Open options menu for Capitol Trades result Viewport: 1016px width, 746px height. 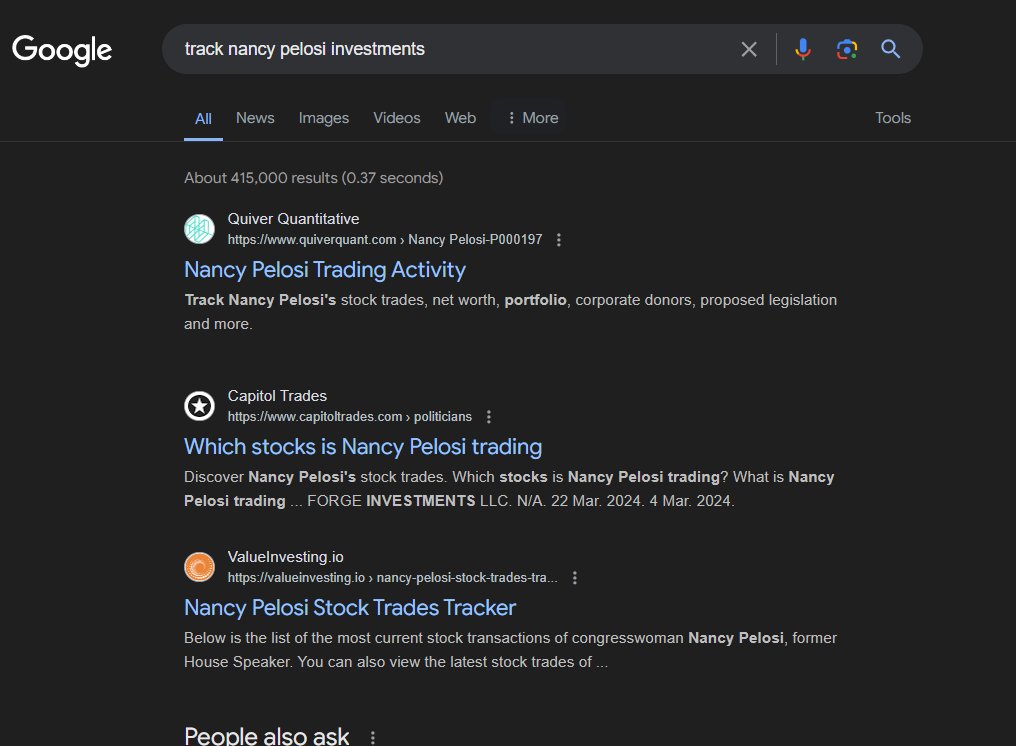pos(489,417)
